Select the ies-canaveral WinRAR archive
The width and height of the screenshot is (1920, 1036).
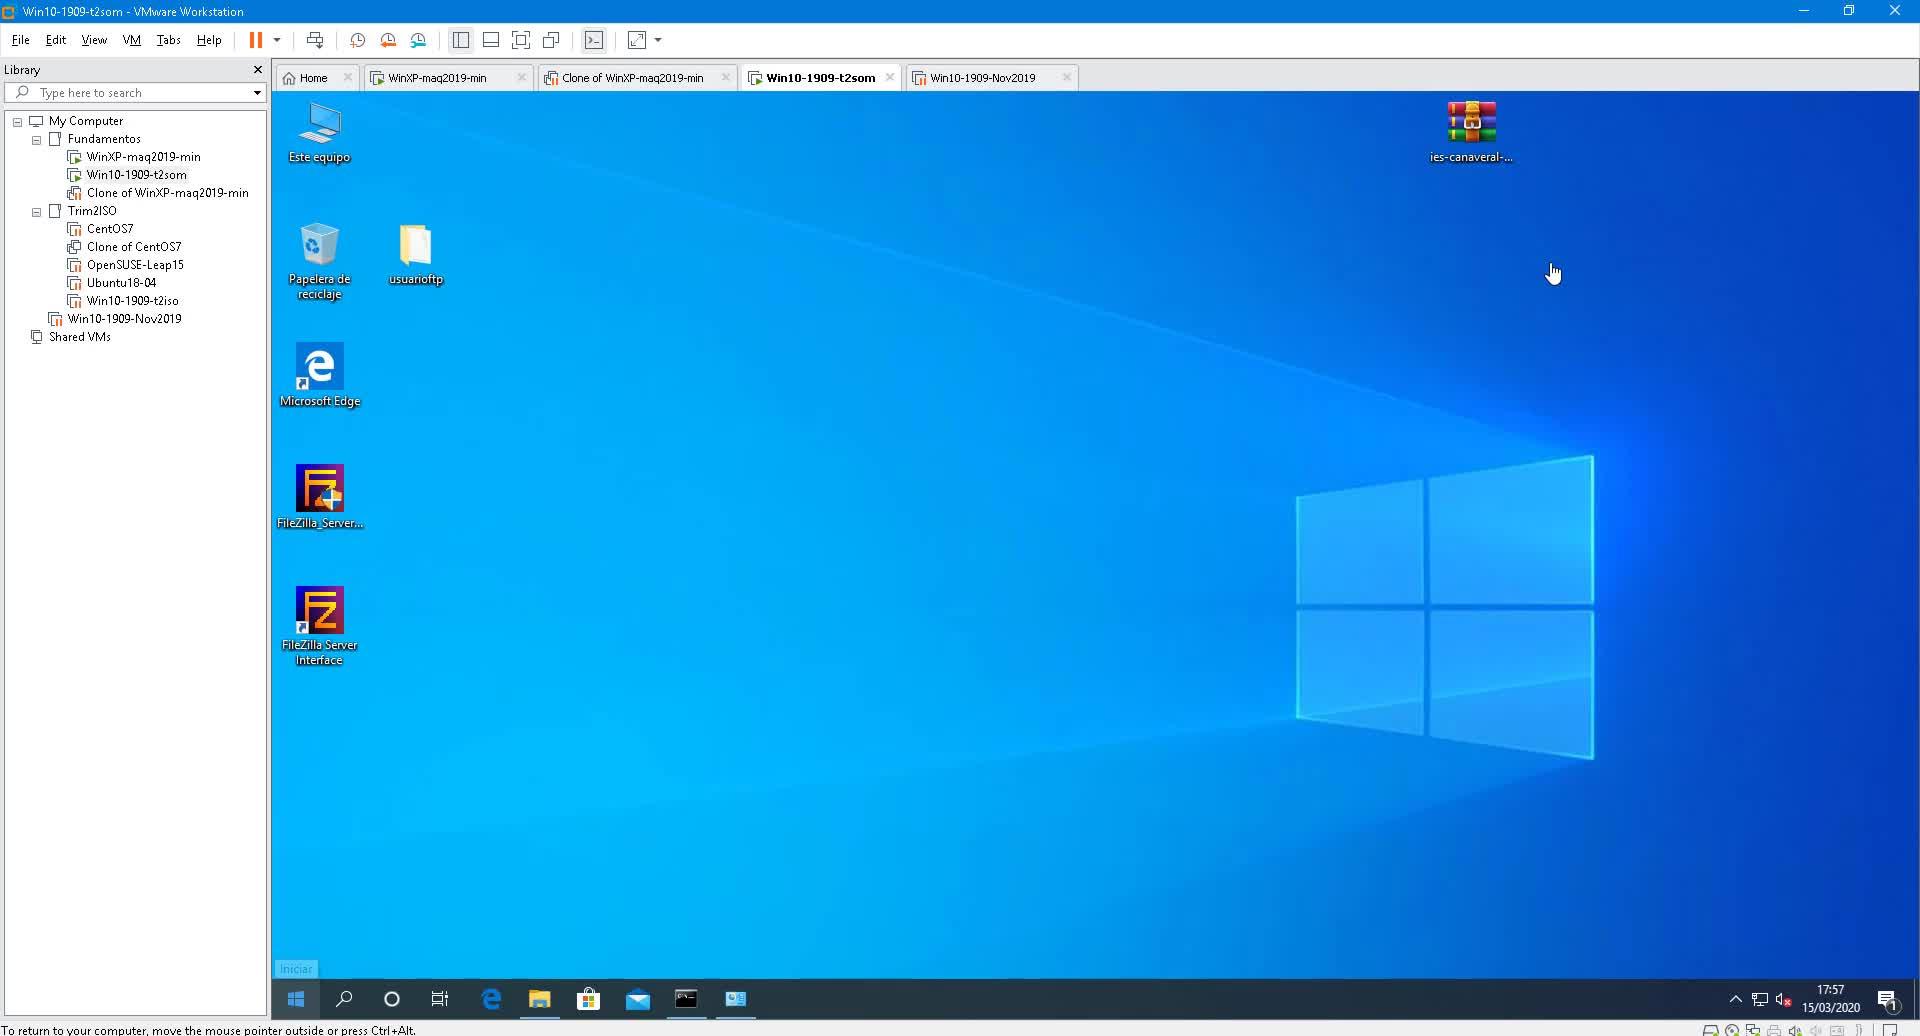pyautogui.click(x=1471, y=132)
